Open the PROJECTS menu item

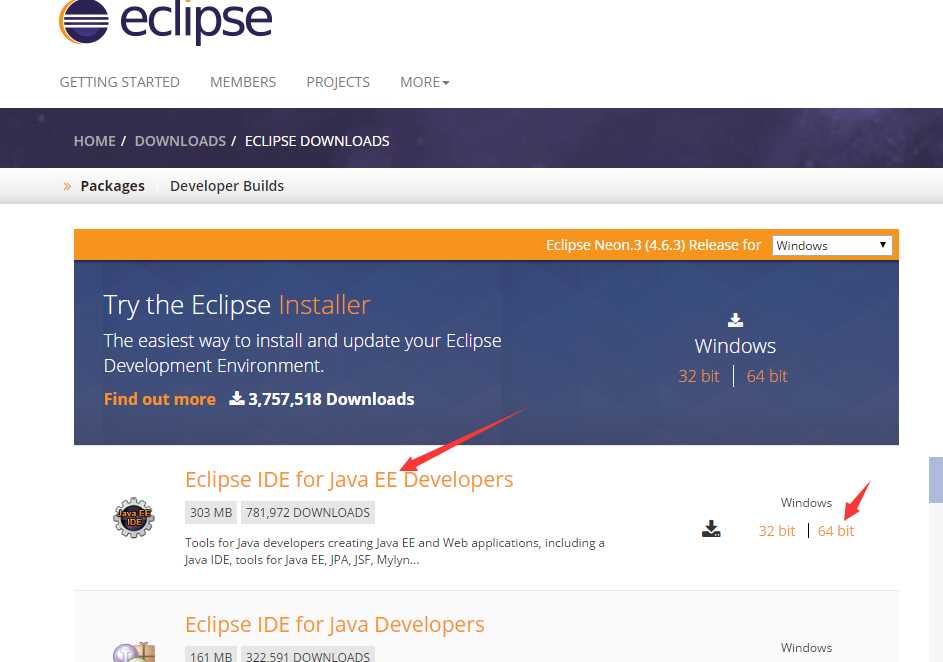(x=338, y=82)
